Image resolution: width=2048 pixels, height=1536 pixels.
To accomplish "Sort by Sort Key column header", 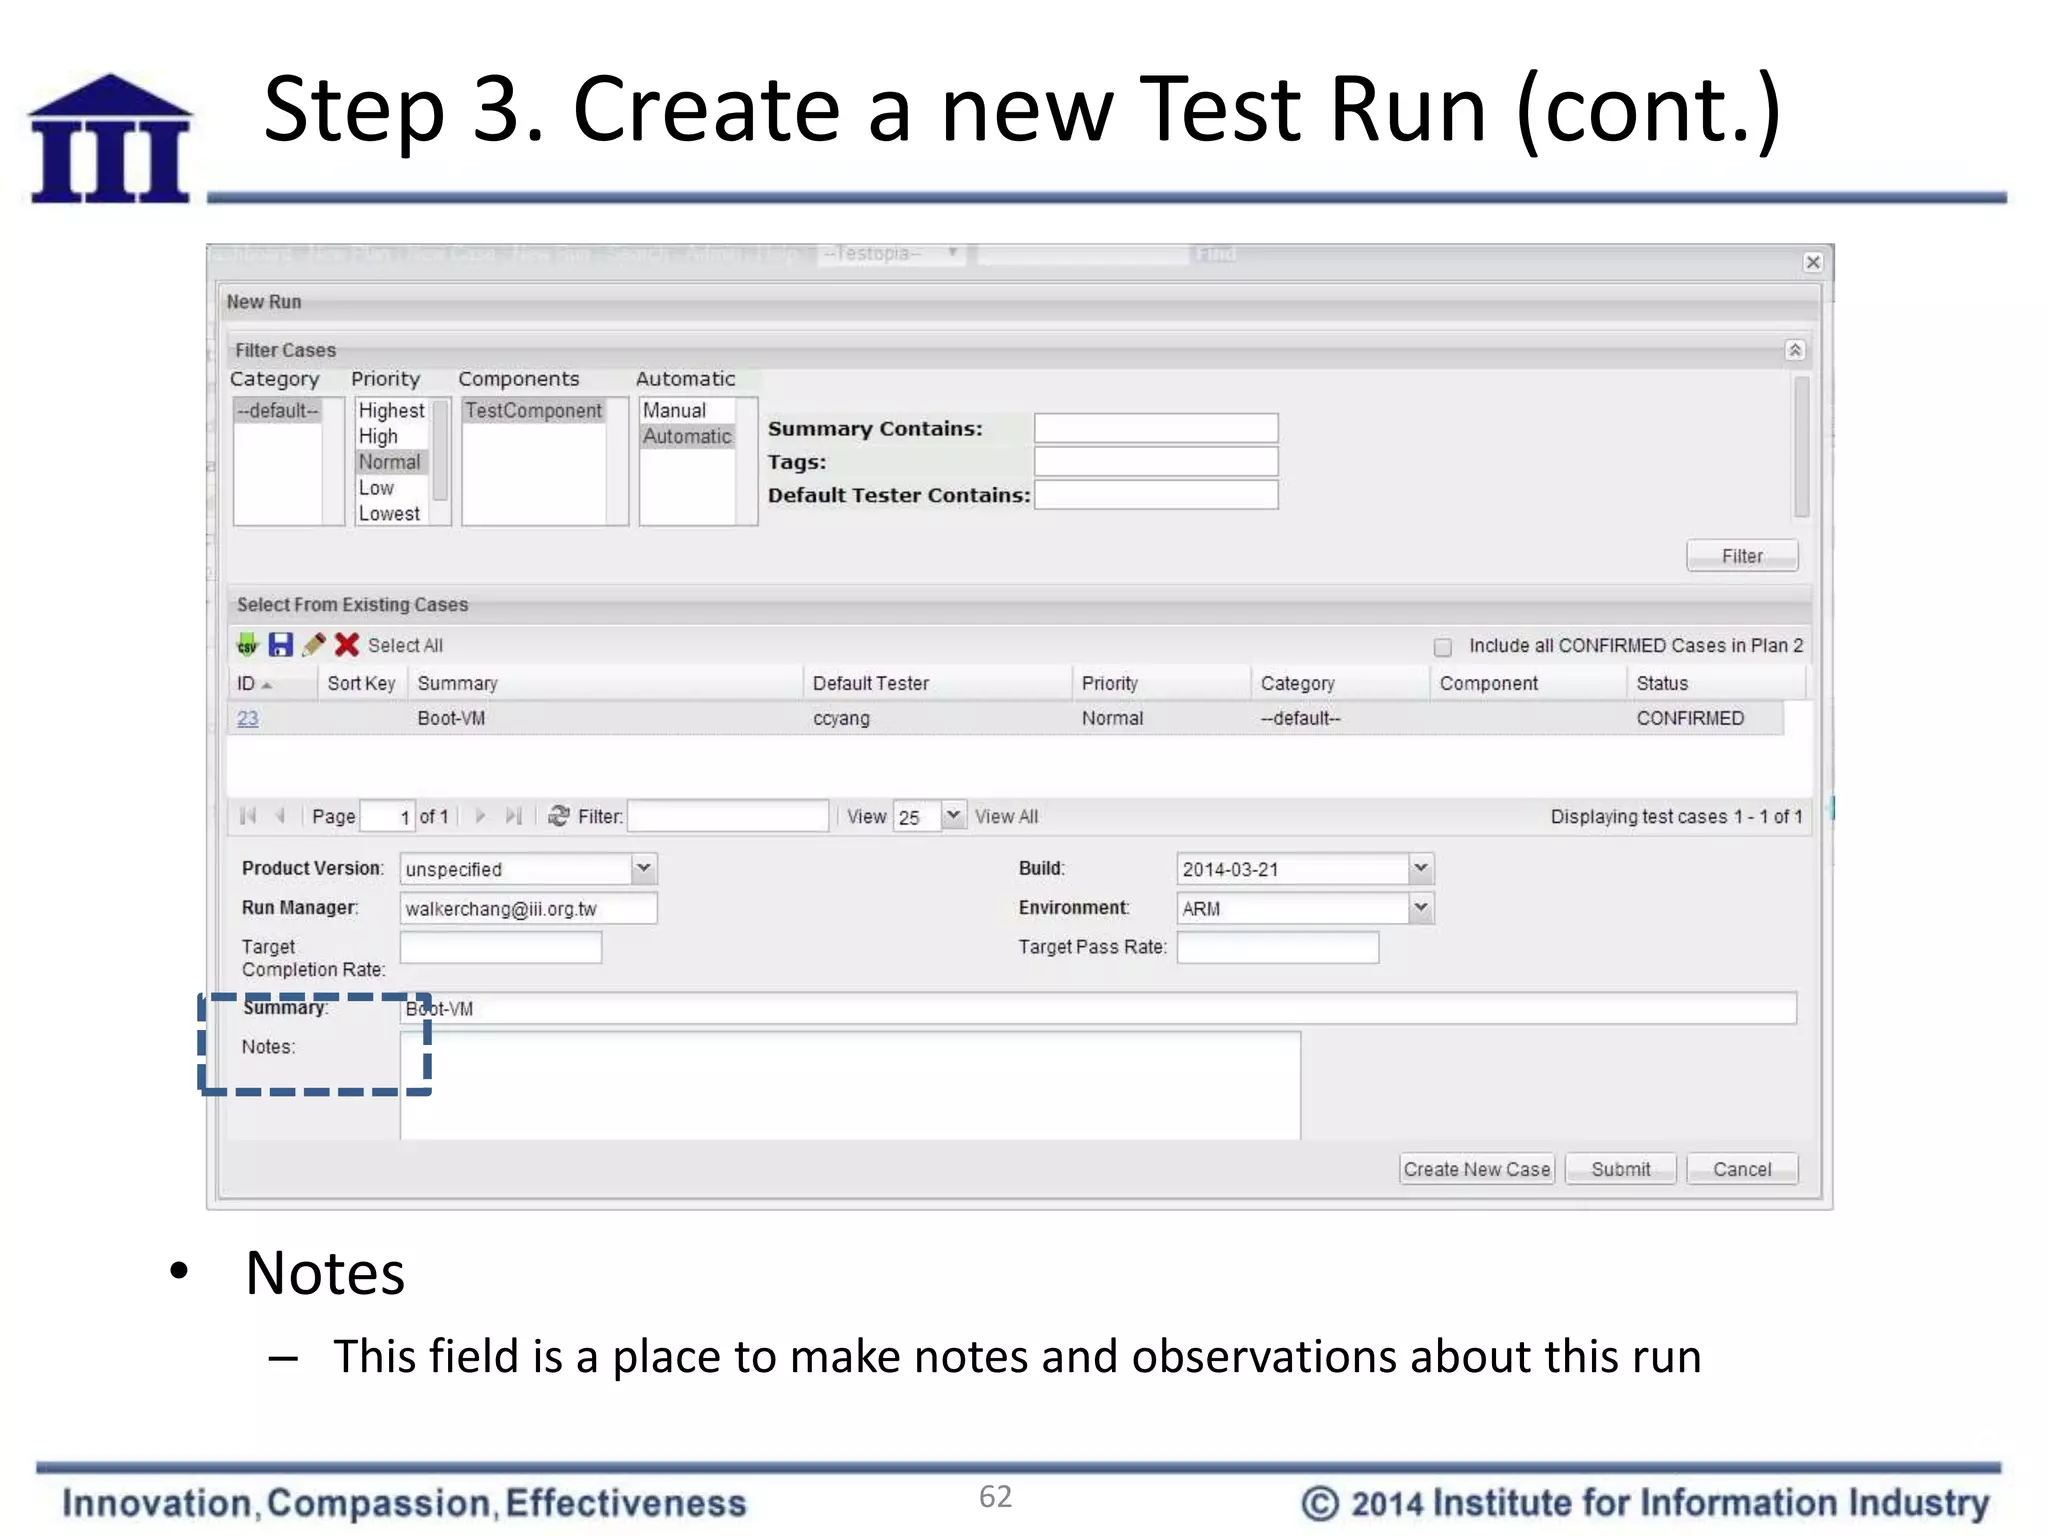I will pos(362,683).
